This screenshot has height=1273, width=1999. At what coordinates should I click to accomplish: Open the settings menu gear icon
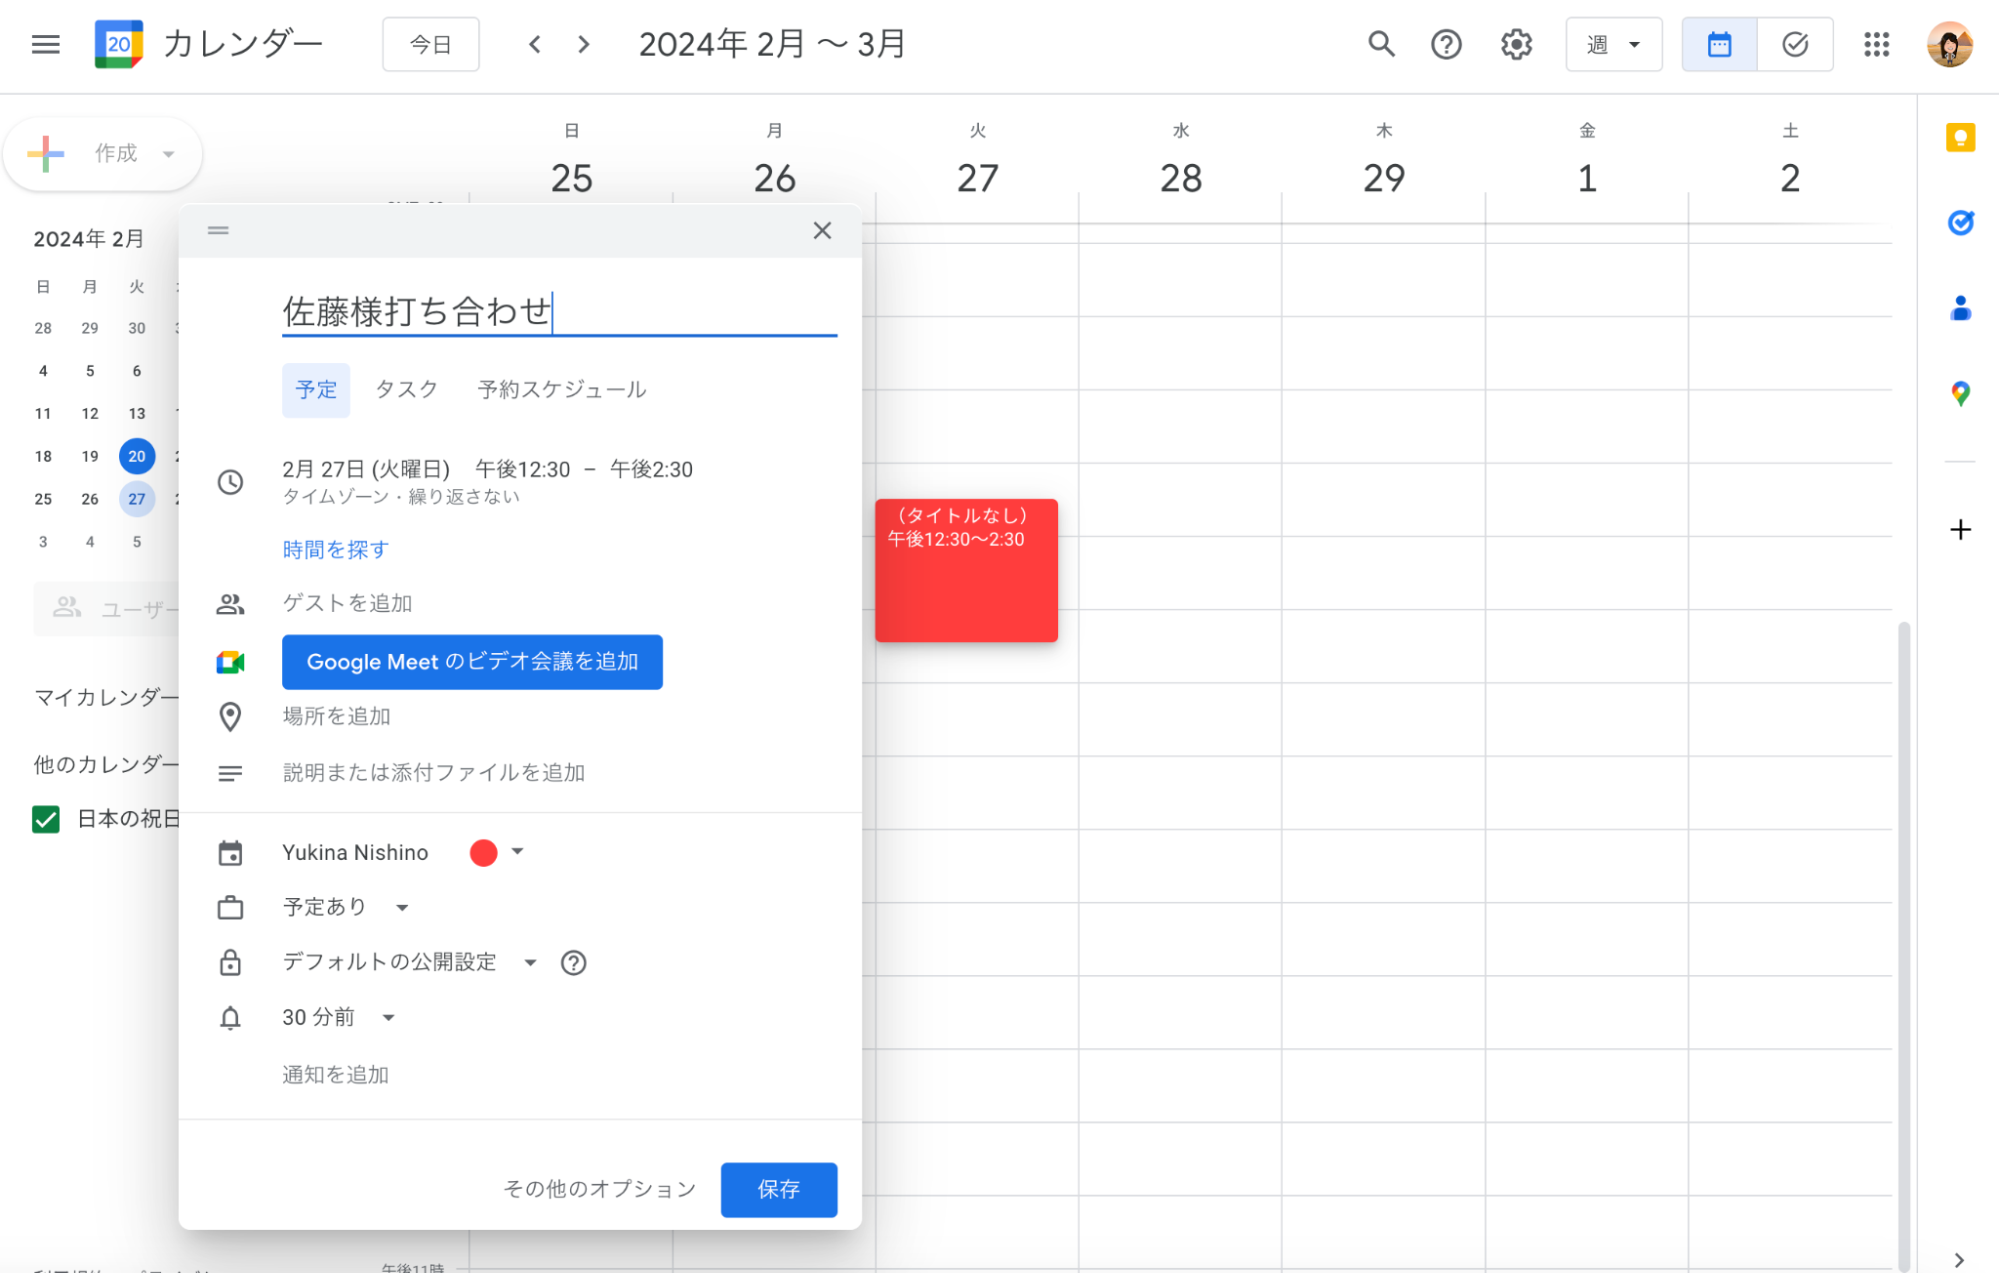coord(1515,44)
